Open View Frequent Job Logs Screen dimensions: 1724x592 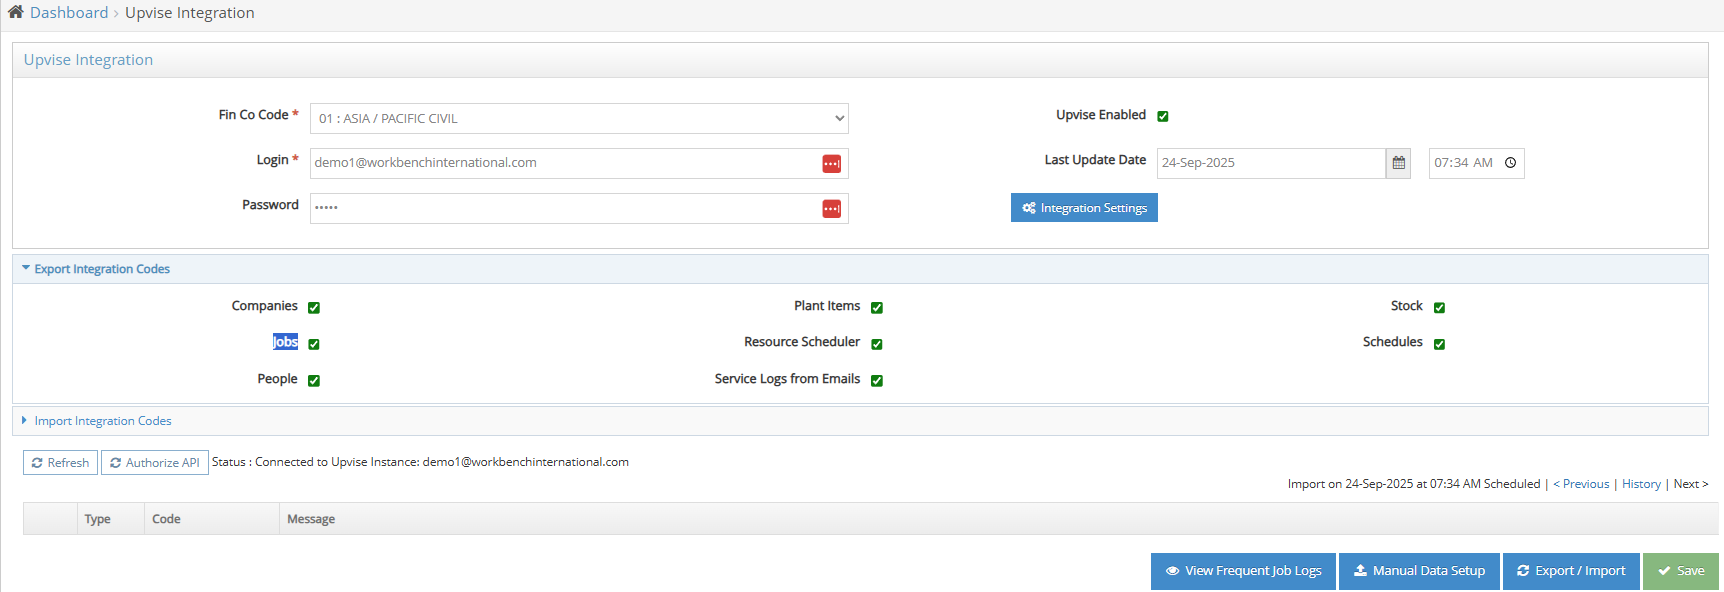click(1243, 571)
